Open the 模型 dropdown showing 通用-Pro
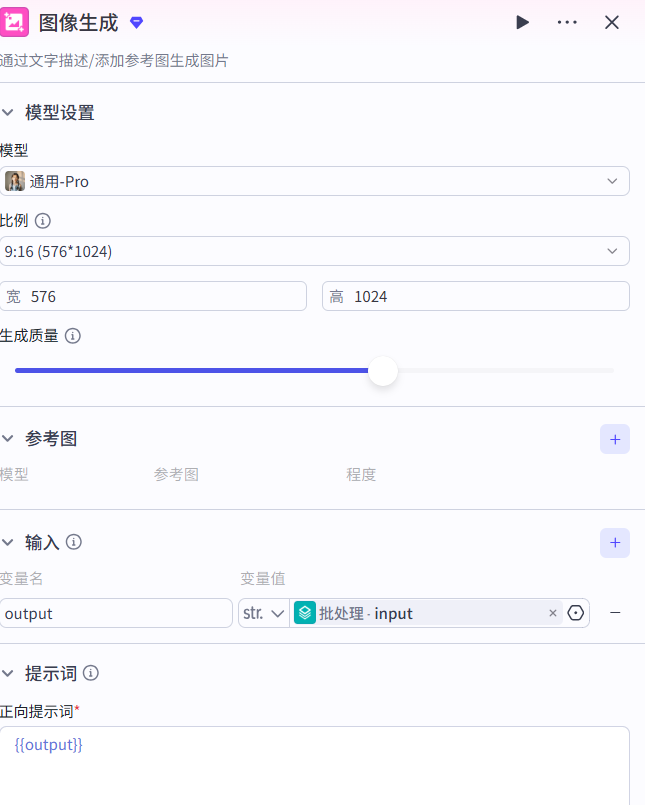Screen dimensions: 645x805 pos(315,181)
